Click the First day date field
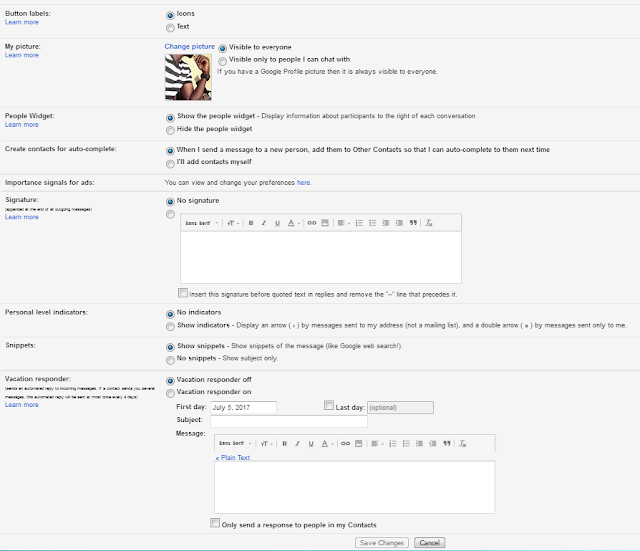The width and height of the screenshot is (640, 551). [x=244, y=407]
